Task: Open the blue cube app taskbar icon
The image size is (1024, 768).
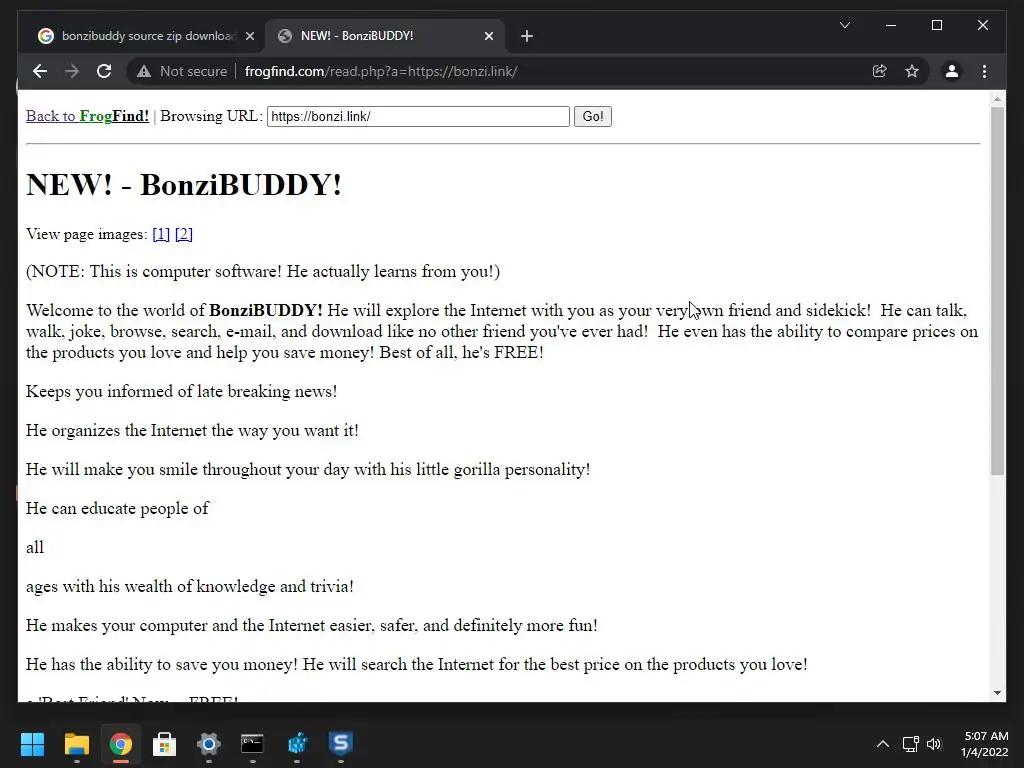Action: point(297,744)
